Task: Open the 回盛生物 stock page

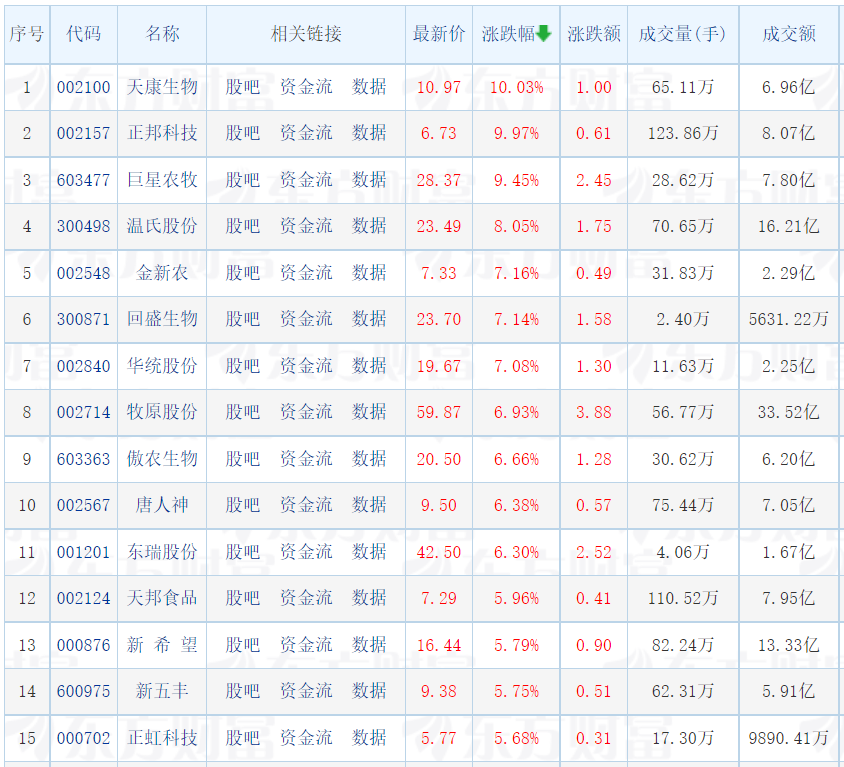Action: pos(162,319)
